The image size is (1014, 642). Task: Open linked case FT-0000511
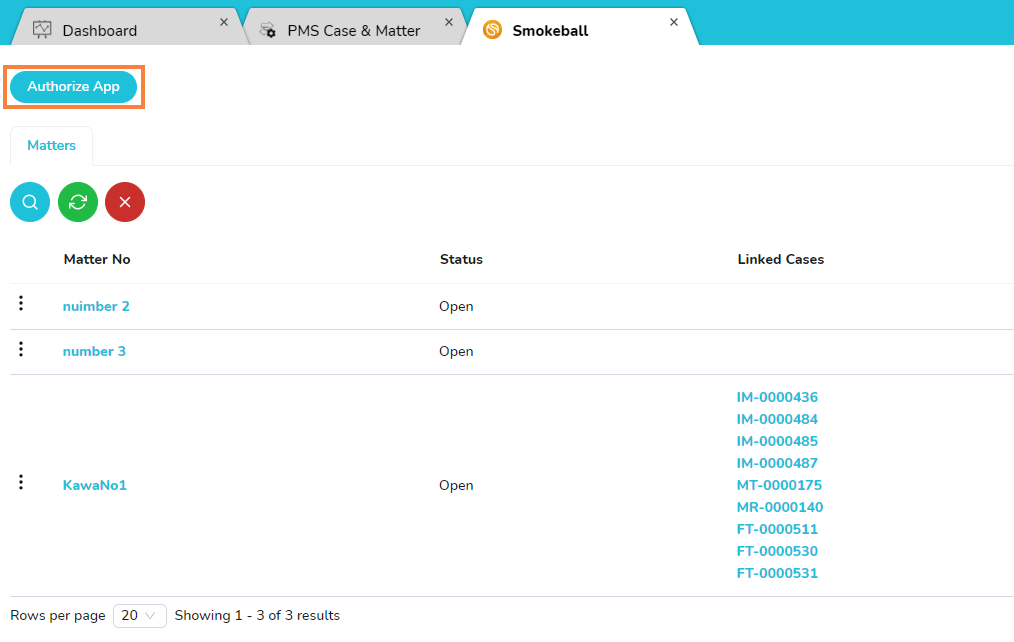pyautogui.click(x=777, y=530)
